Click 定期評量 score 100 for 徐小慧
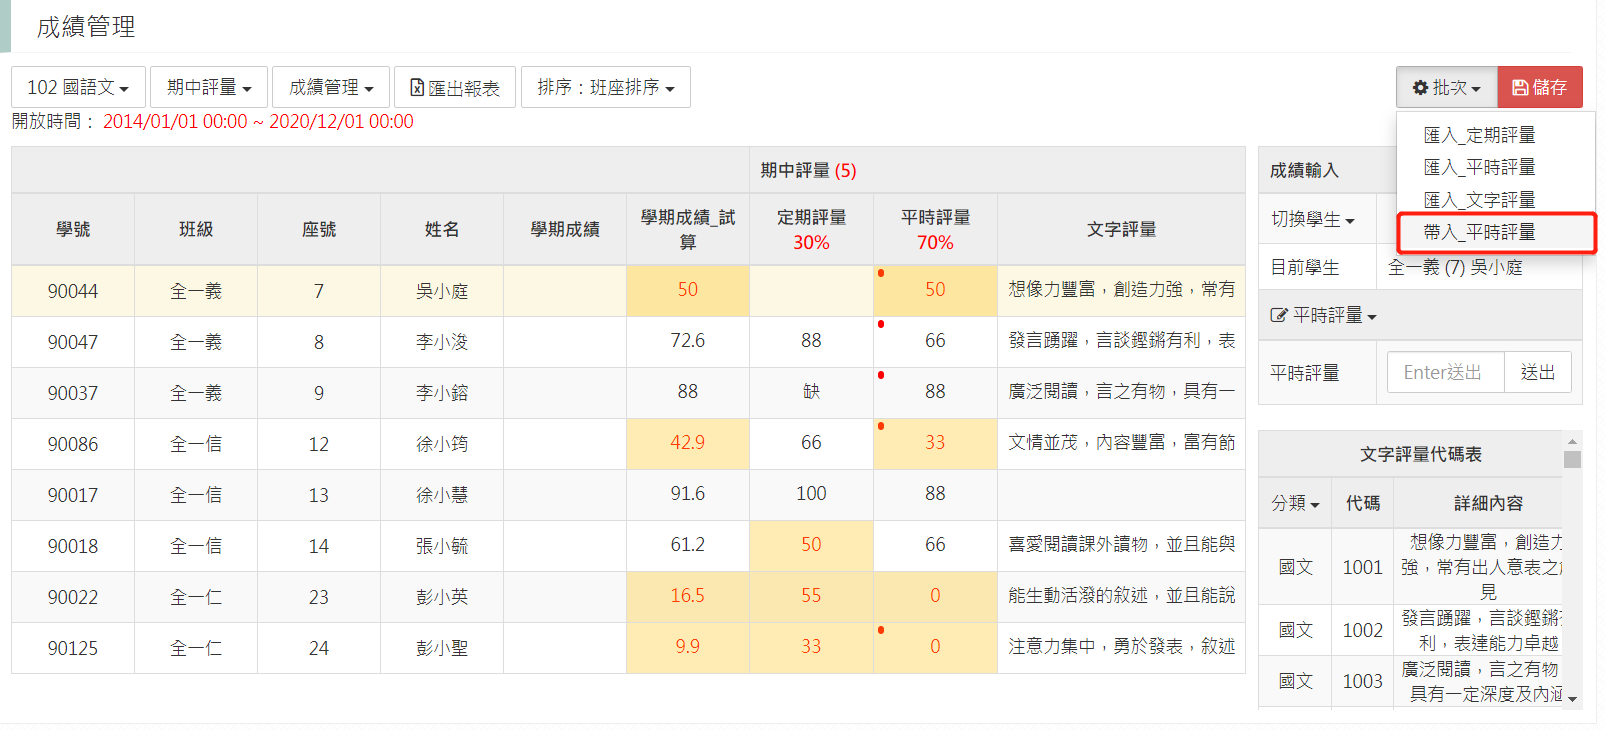The height and width of the screenshot is (730, 1605). click(x=811, y=494)
